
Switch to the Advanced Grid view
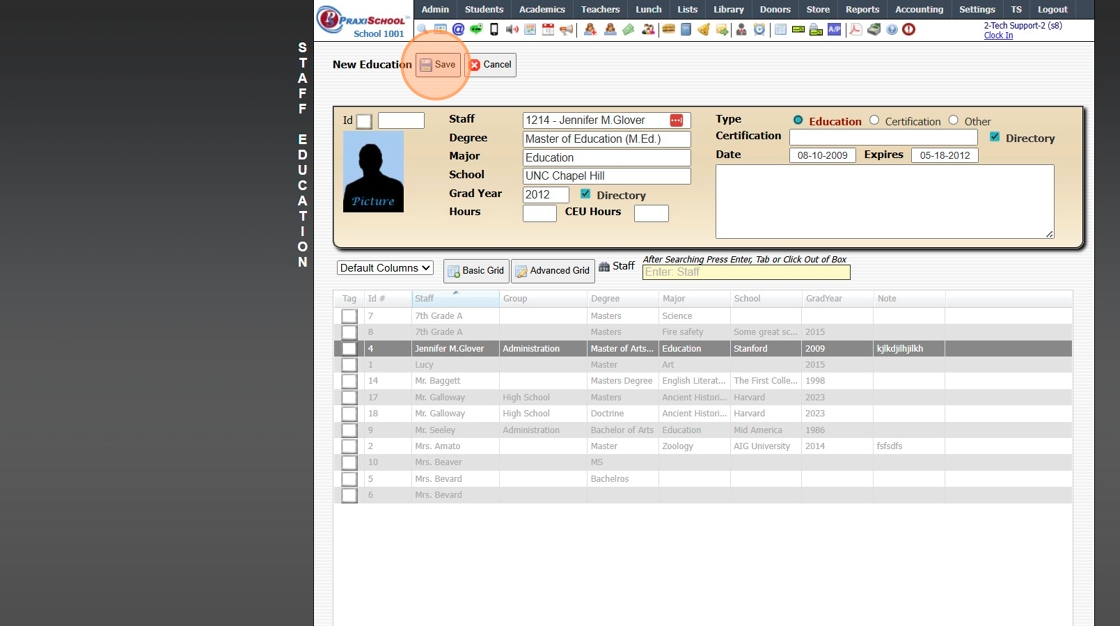click(x=552, y=271)
